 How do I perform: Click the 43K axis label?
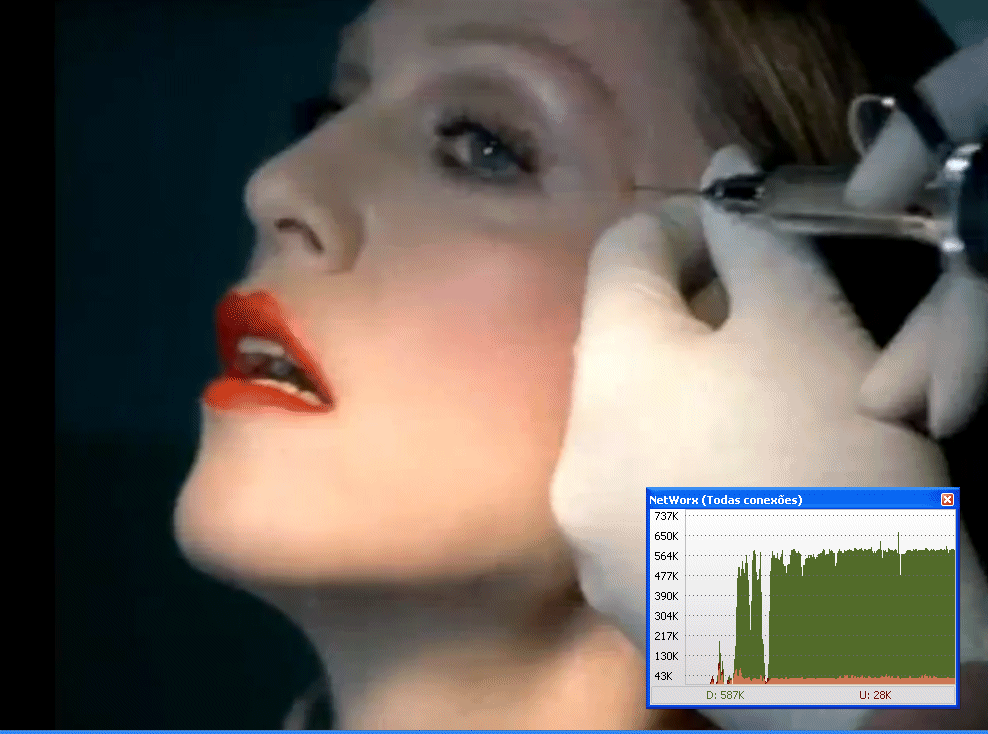point(663,676)
